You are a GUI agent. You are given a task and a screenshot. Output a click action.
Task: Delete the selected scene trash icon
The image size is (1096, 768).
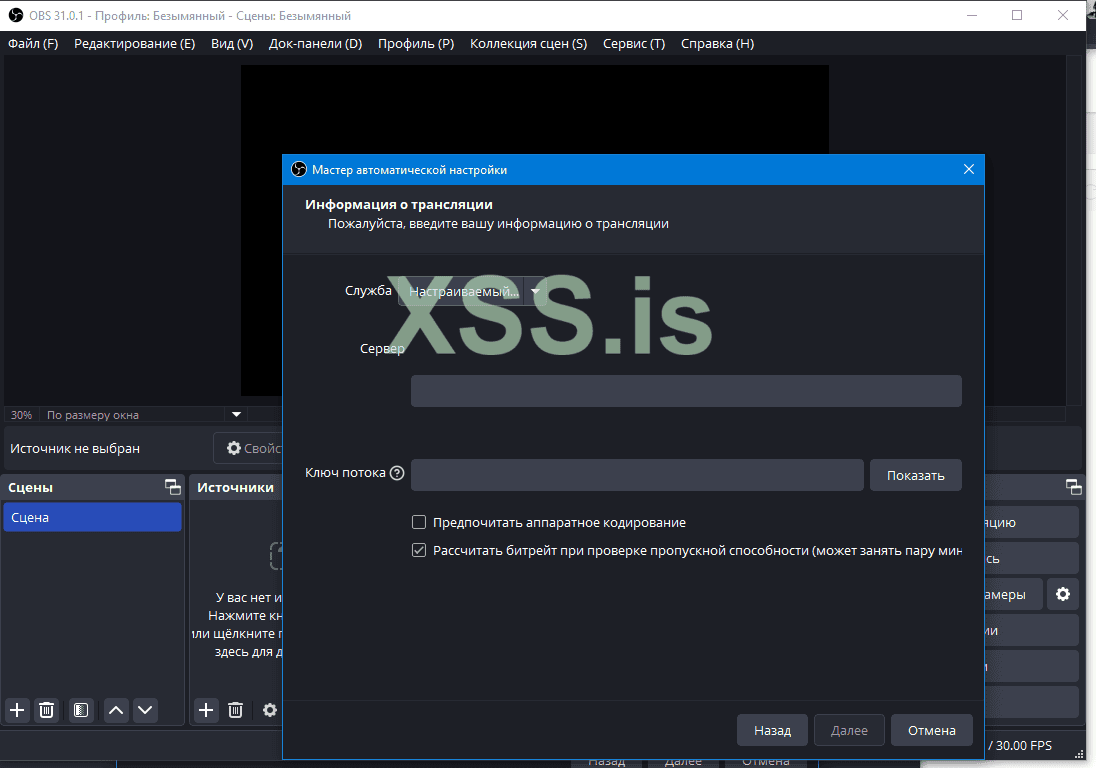[x=46, y=710]
